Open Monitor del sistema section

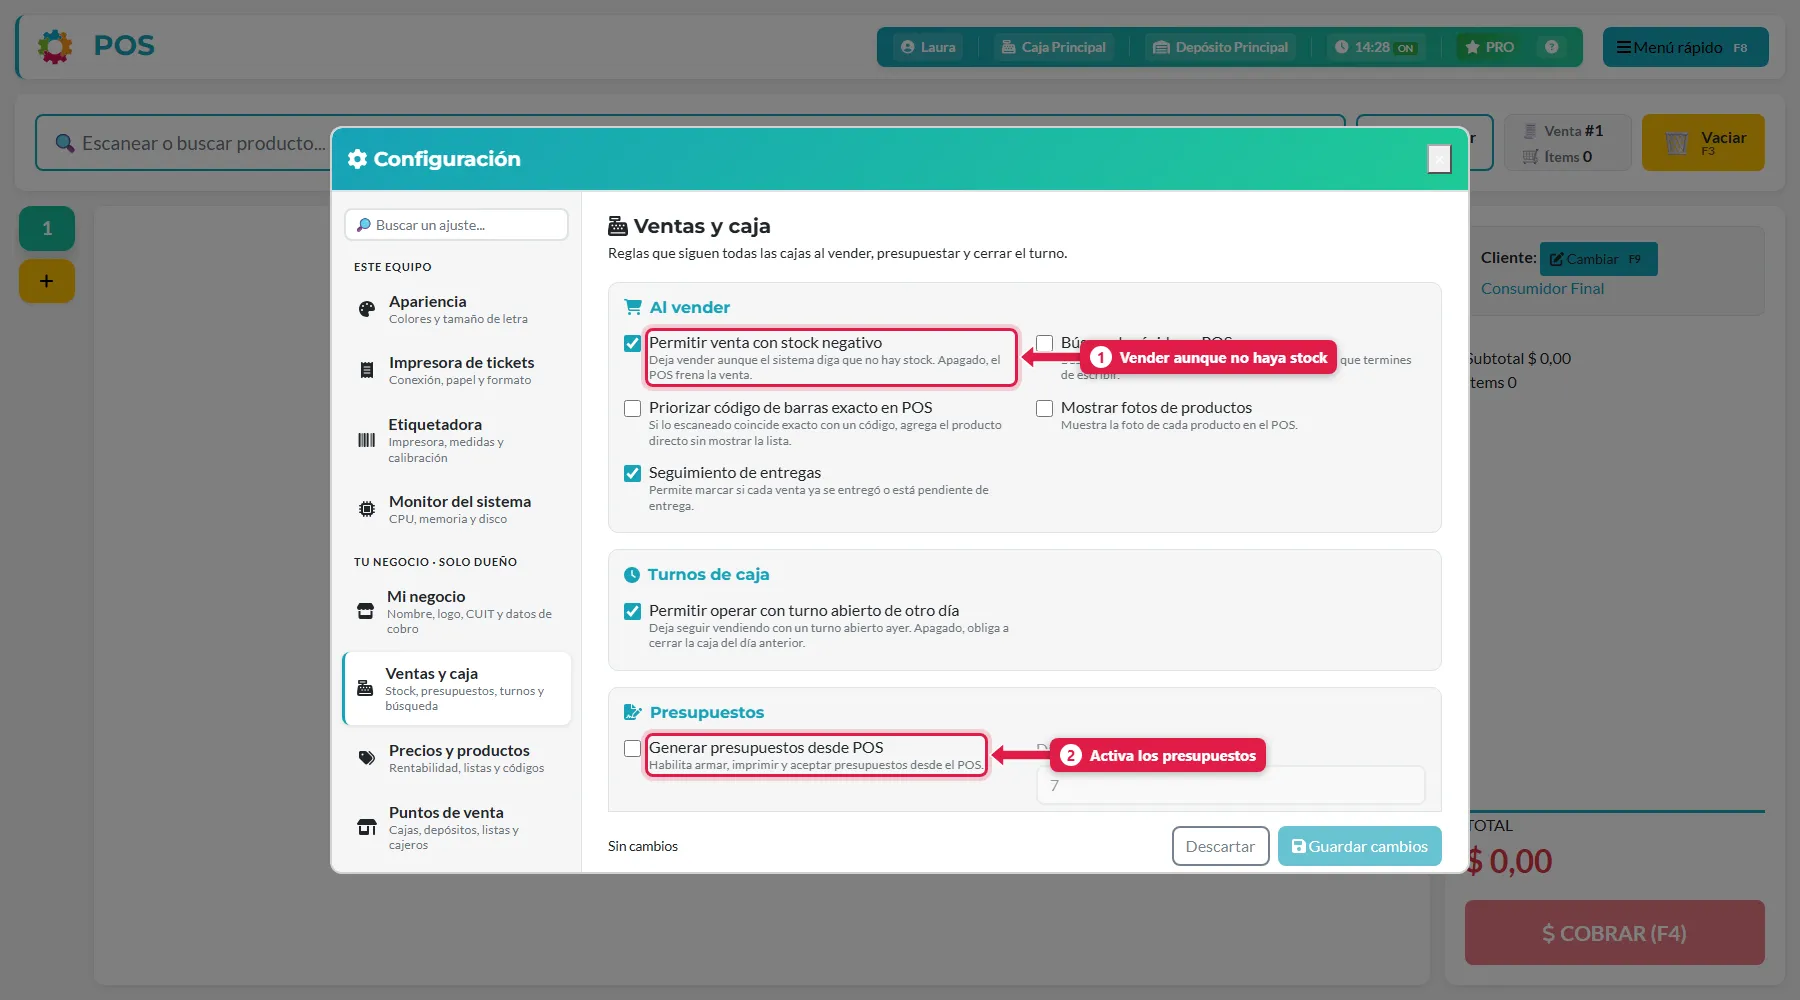point(457,510)
